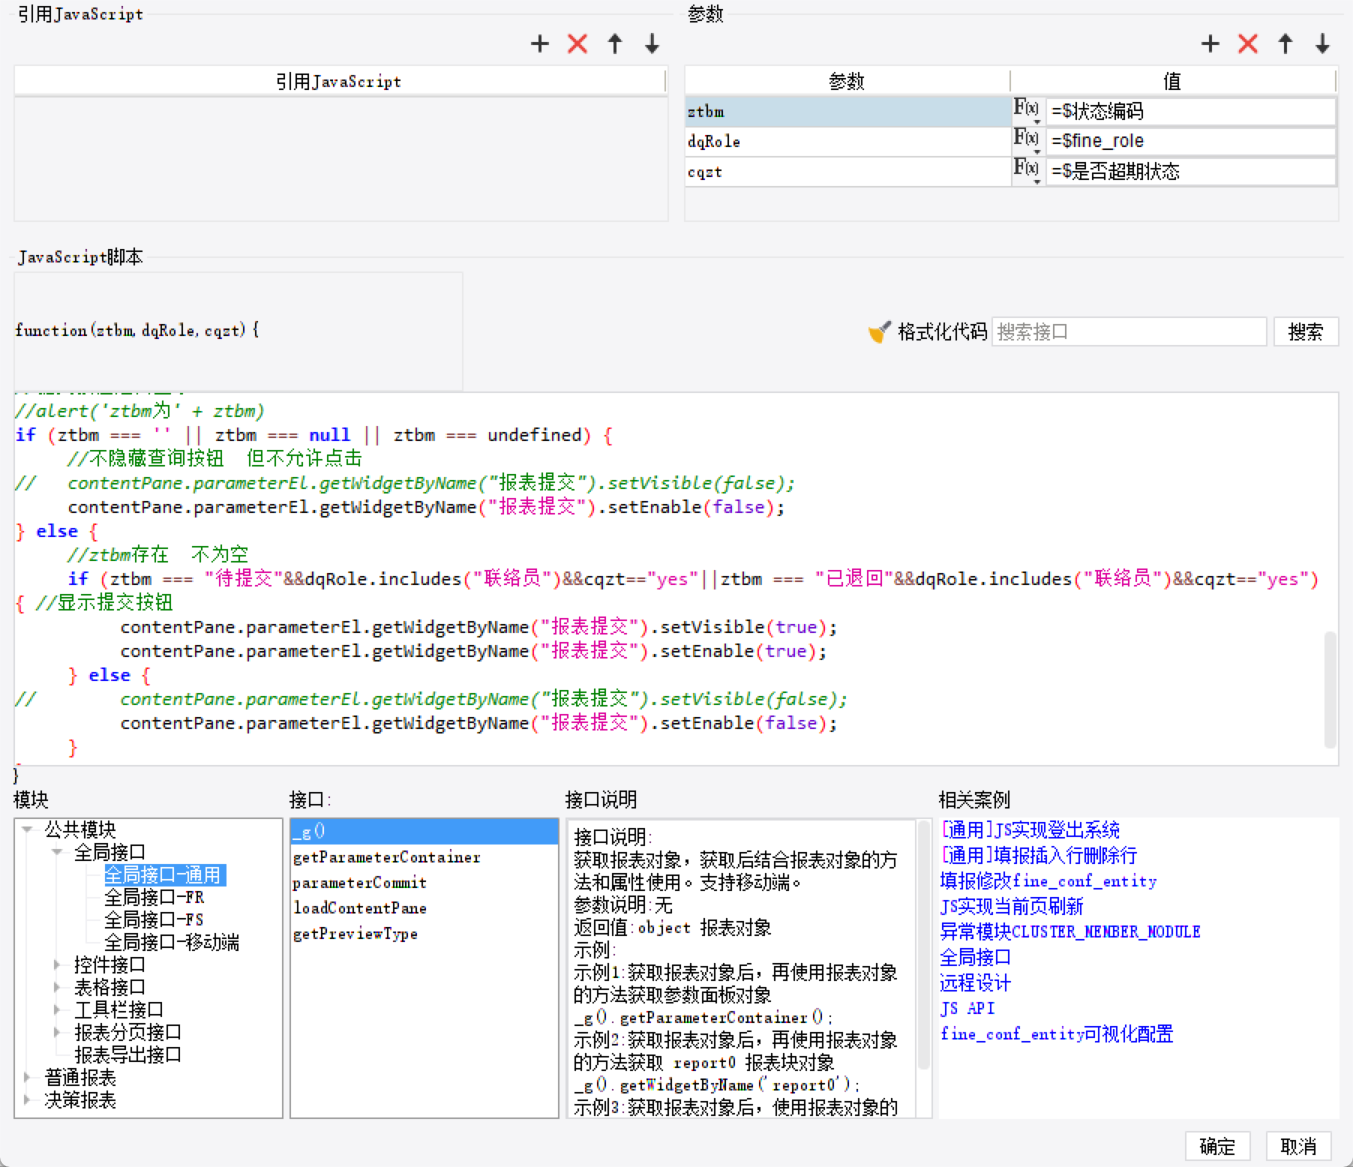Select 全局接口-FR in module tree
The image size is (1353, 1167).
tap(154, 897)
